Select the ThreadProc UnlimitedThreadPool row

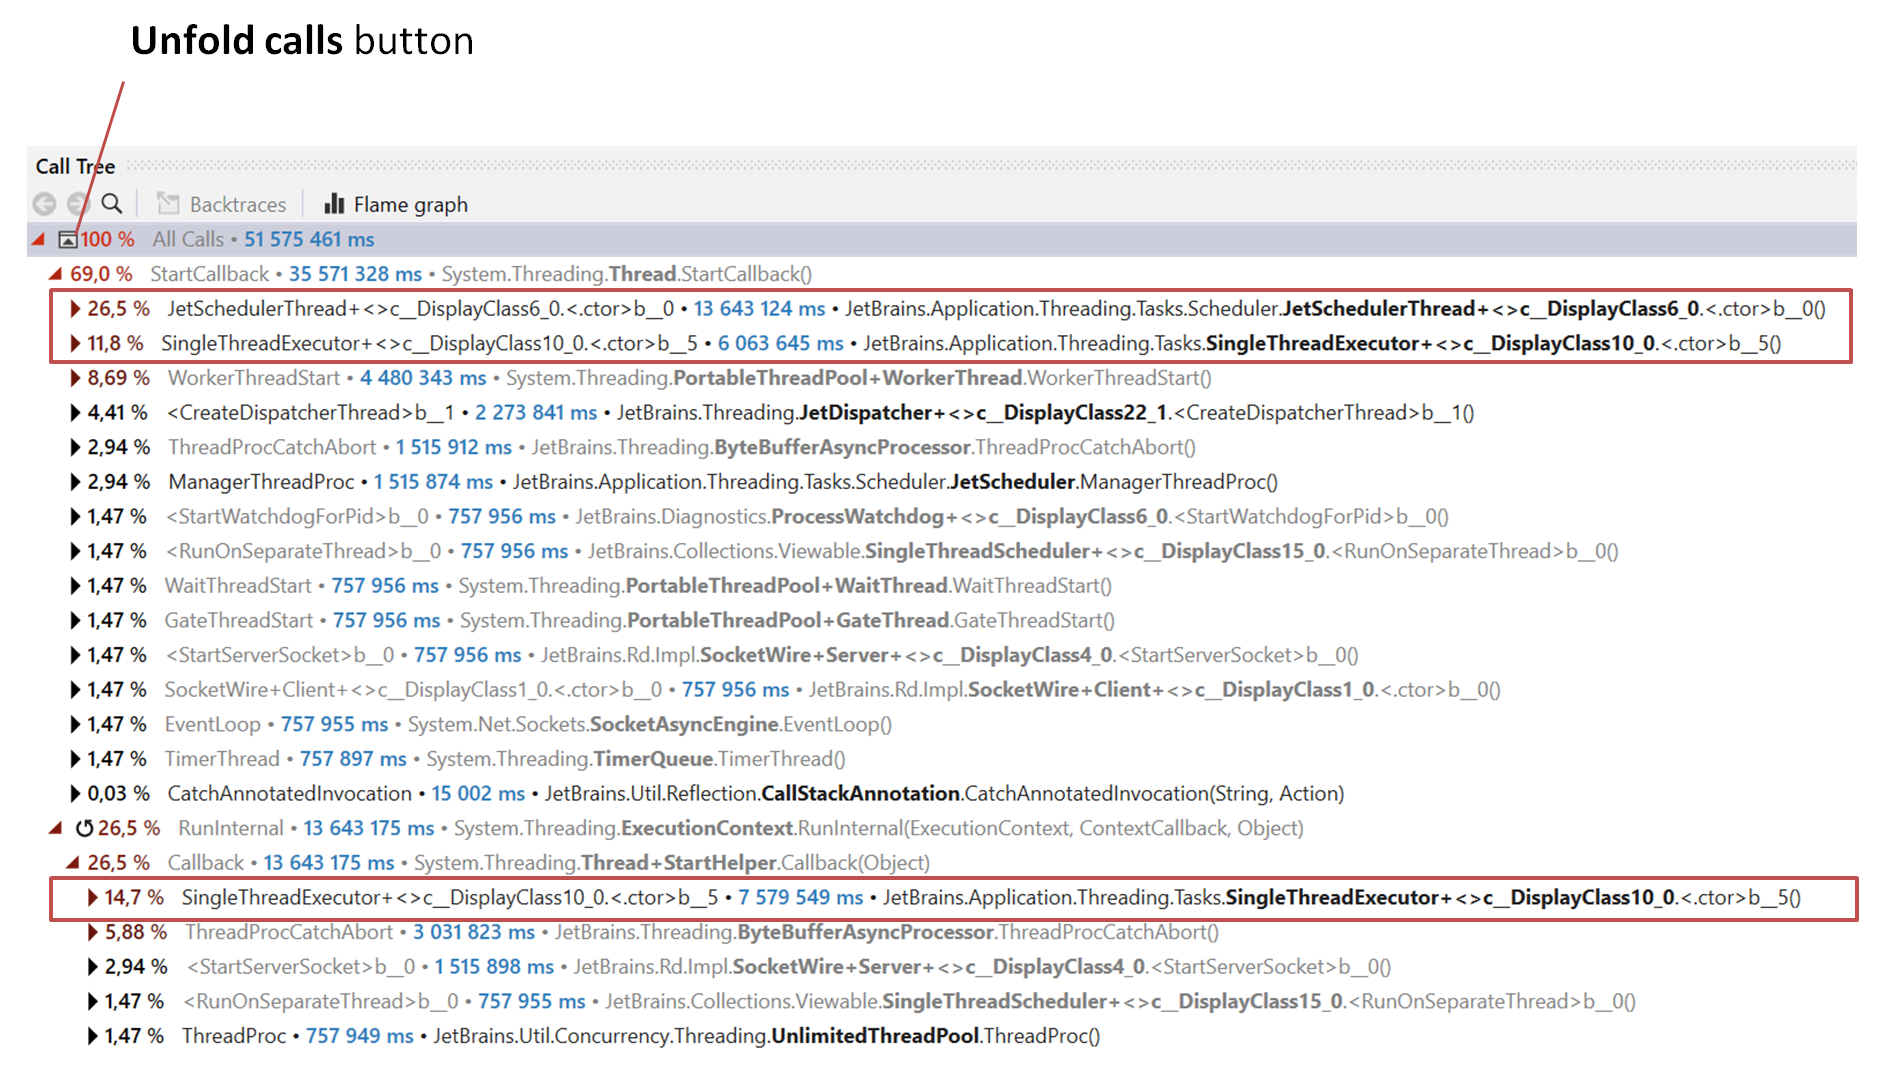pyautogui.click(x=235, y=1036)
